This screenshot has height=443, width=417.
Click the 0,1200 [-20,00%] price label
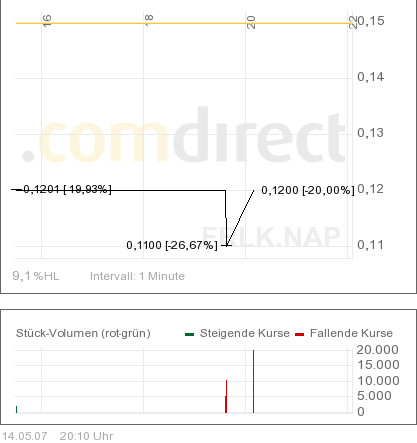pyautogui.click(x=308, y=190)
